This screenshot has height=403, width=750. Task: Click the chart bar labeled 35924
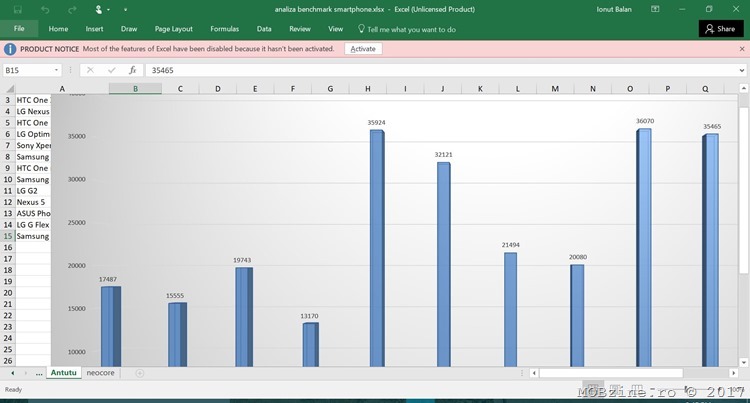pyautogui.click(x=377, y=248)
